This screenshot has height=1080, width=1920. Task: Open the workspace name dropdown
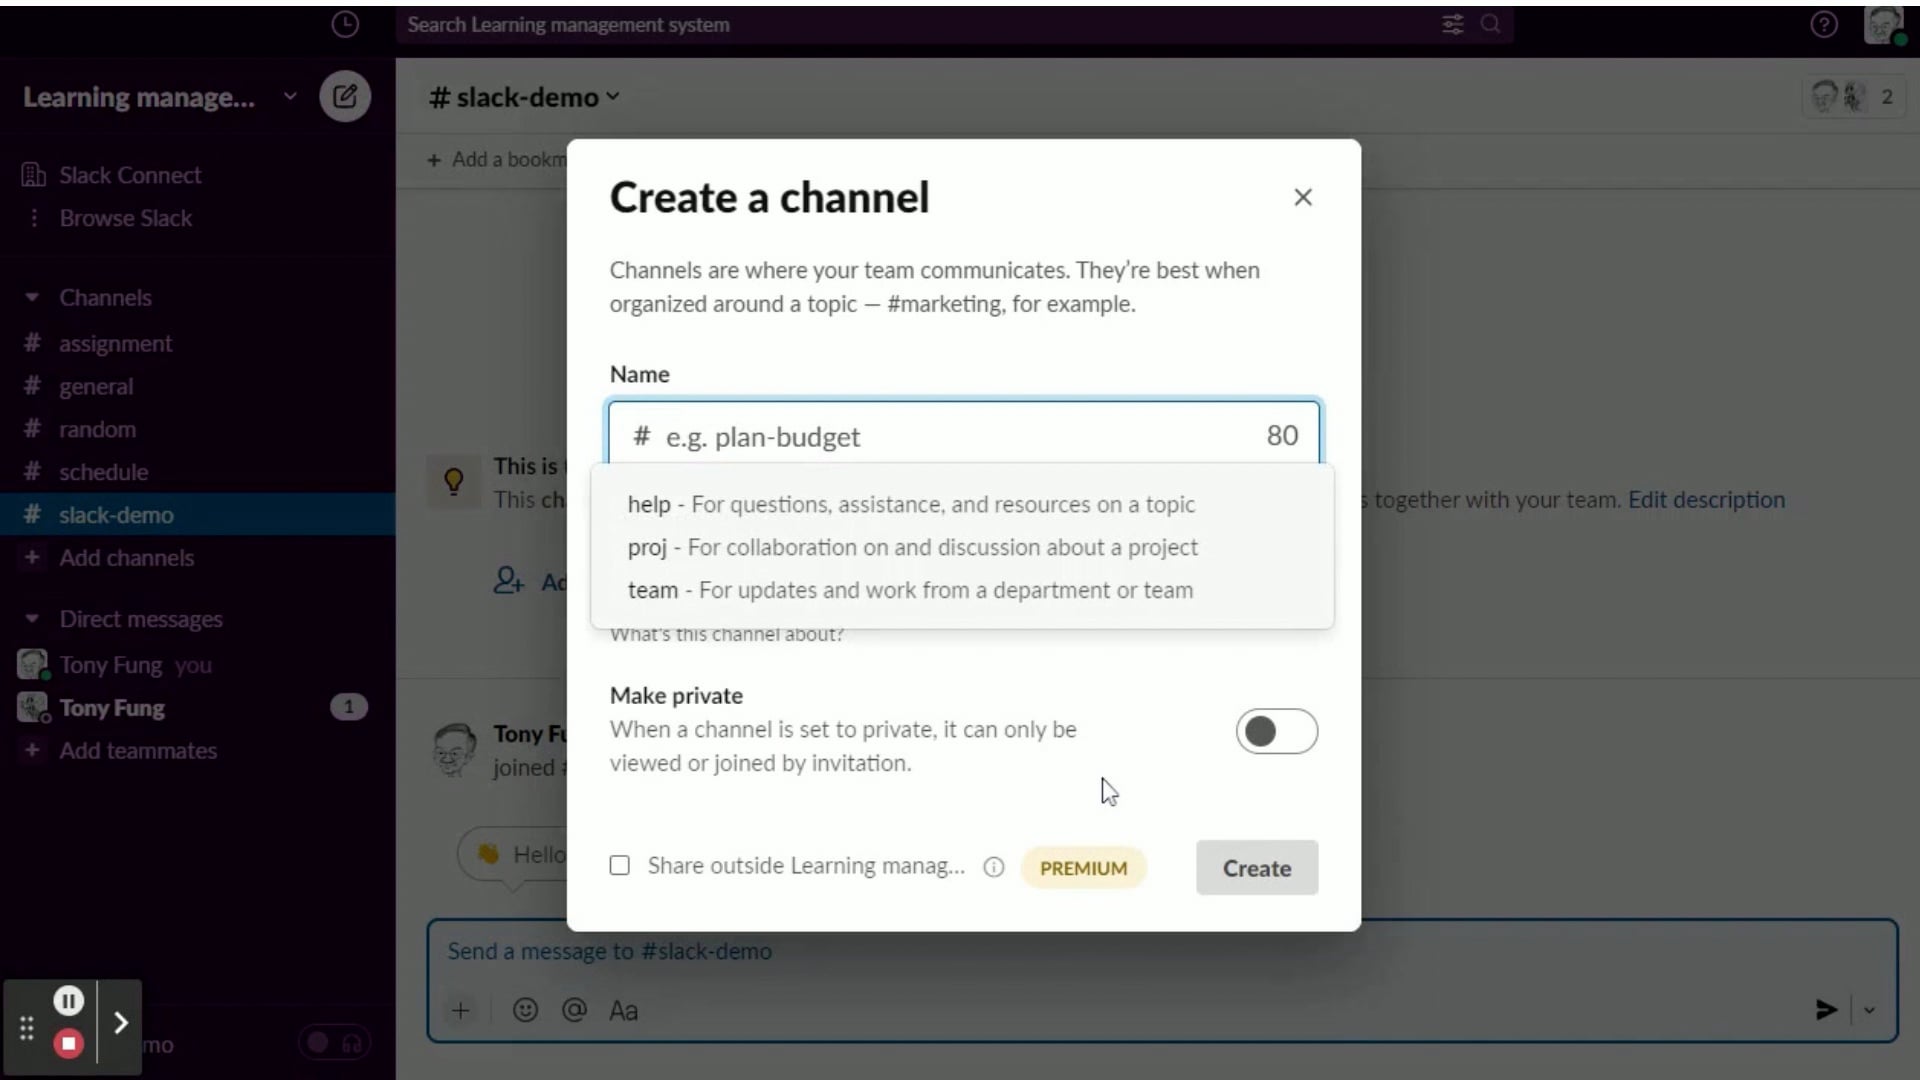[x=160, y=97]
